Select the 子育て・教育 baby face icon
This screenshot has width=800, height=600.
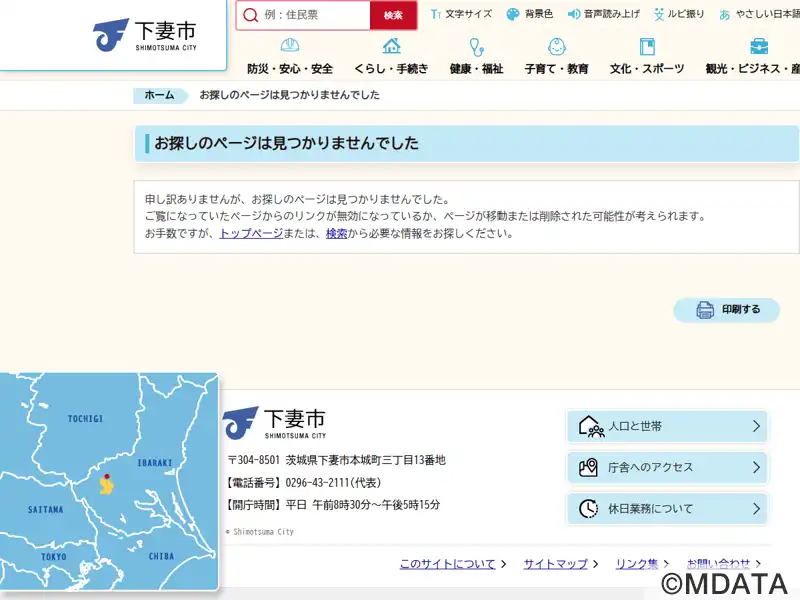click(x=557, y=46)
